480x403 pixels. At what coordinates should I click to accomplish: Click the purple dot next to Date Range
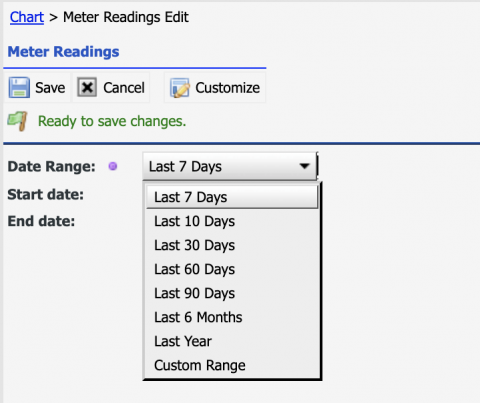(113, 166)
